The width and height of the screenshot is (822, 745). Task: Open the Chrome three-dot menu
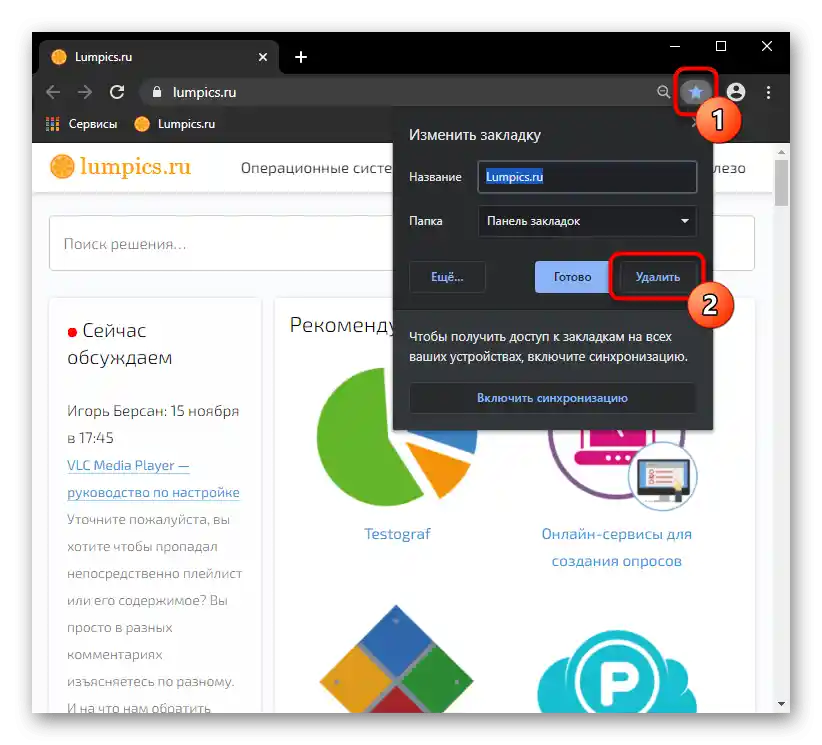coord(768,92)
